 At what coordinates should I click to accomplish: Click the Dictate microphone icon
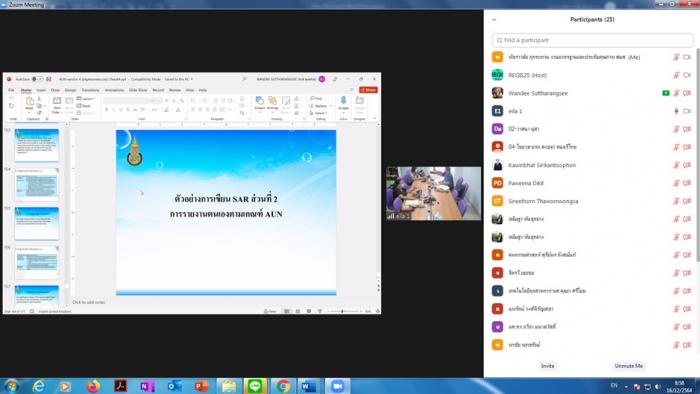tap(343, 103)
